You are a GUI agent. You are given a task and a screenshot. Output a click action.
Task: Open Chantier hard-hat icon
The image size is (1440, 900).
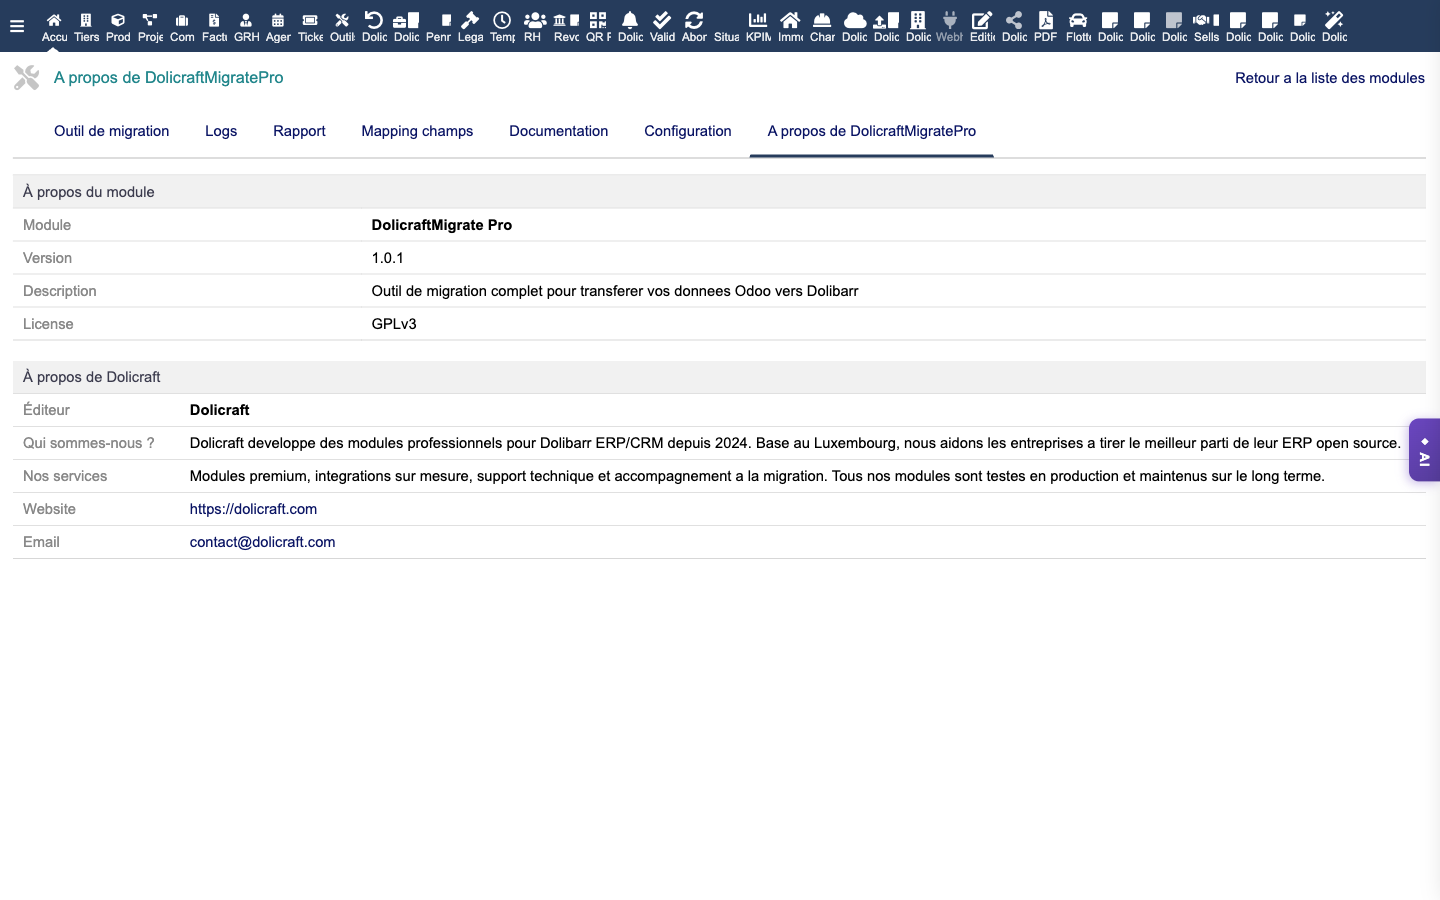point(822,20)
